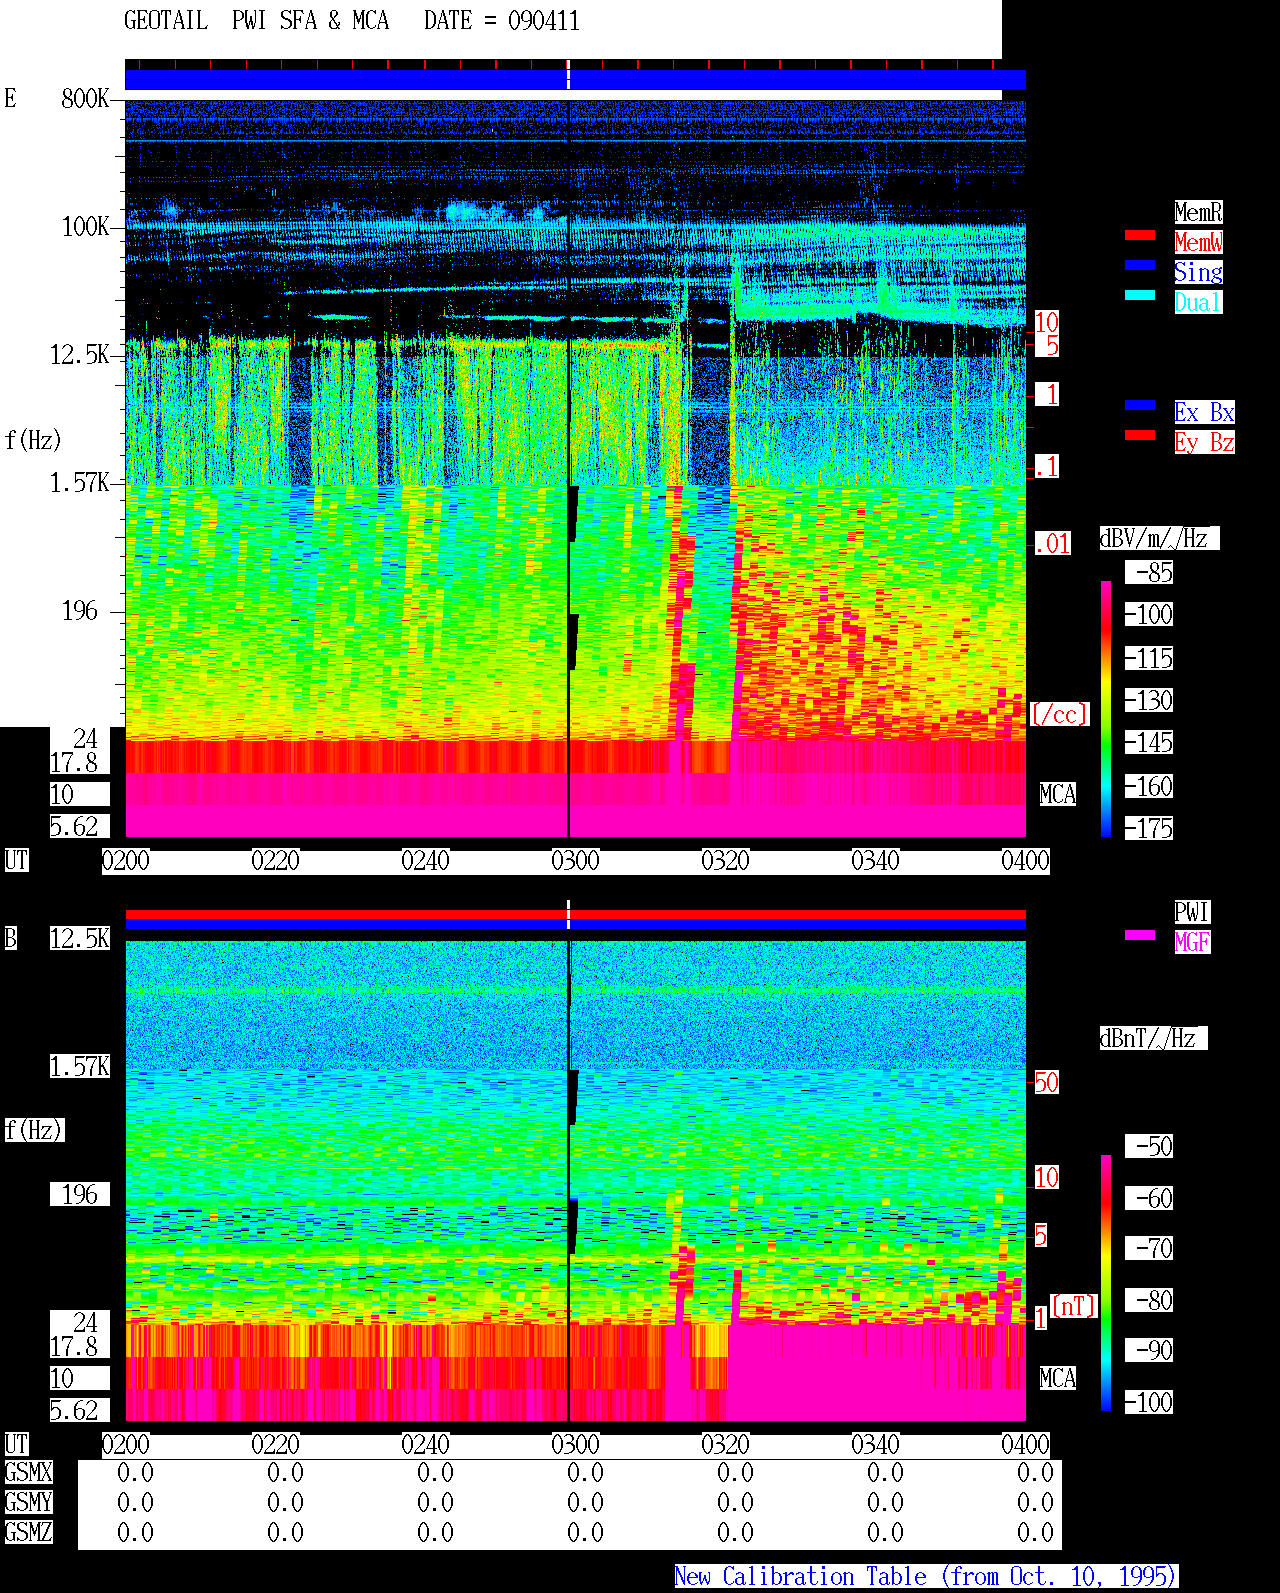Screen dimensions: 1280x1593
Task: Select the dBnT/√Hz units label
Action: pos(1153,1038)
